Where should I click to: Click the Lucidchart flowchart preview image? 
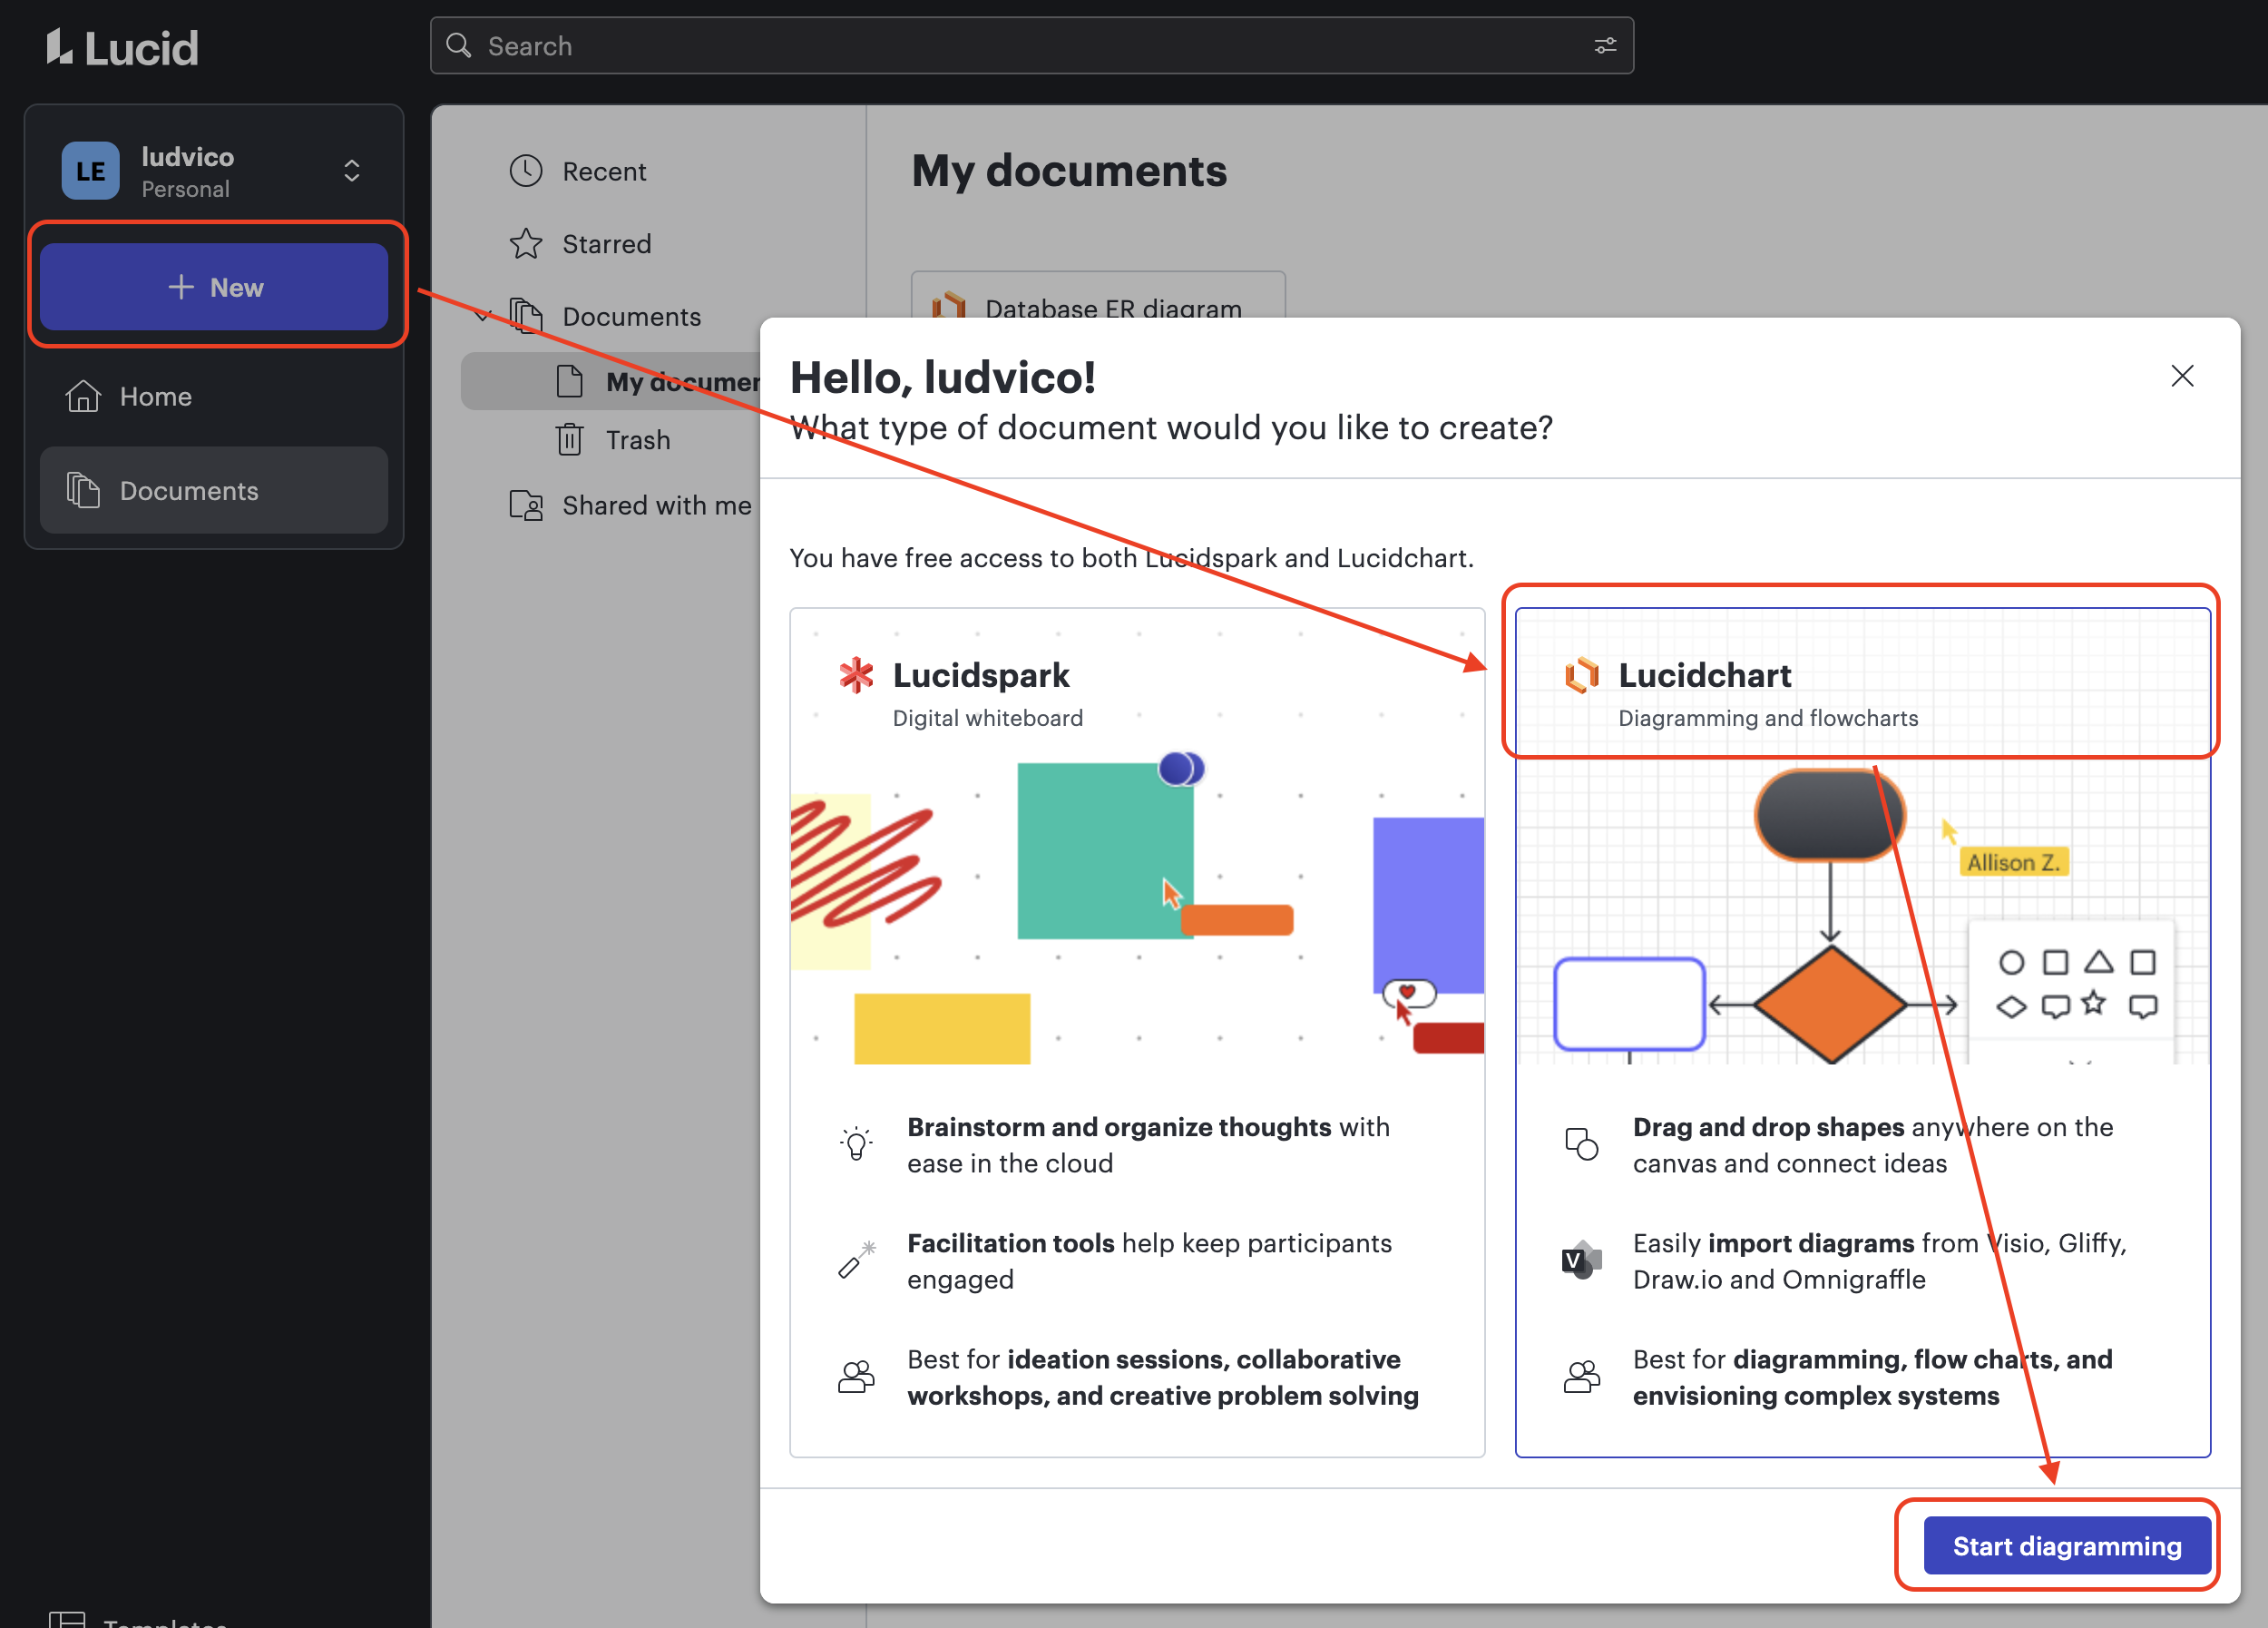click(x=1862, y=914)
